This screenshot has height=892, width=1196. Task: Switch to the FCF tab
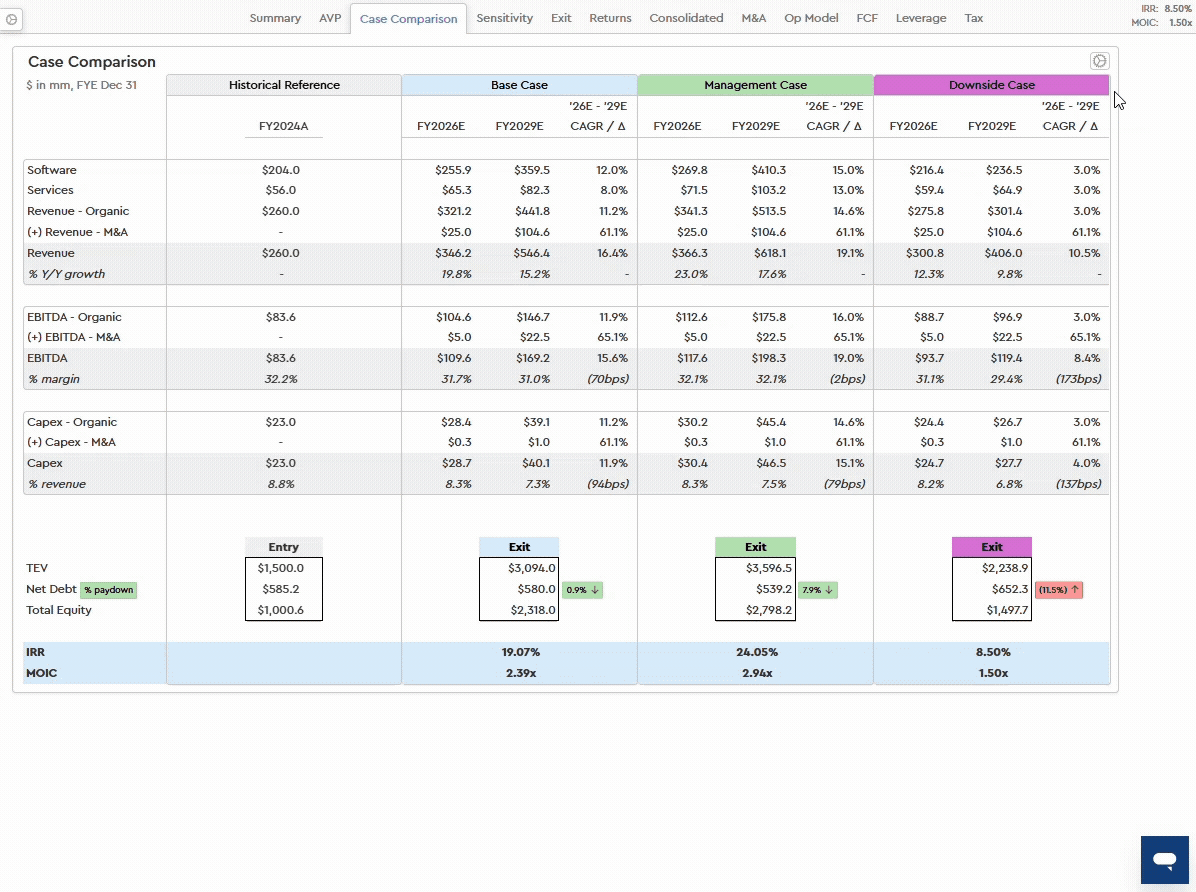[867, 18]
